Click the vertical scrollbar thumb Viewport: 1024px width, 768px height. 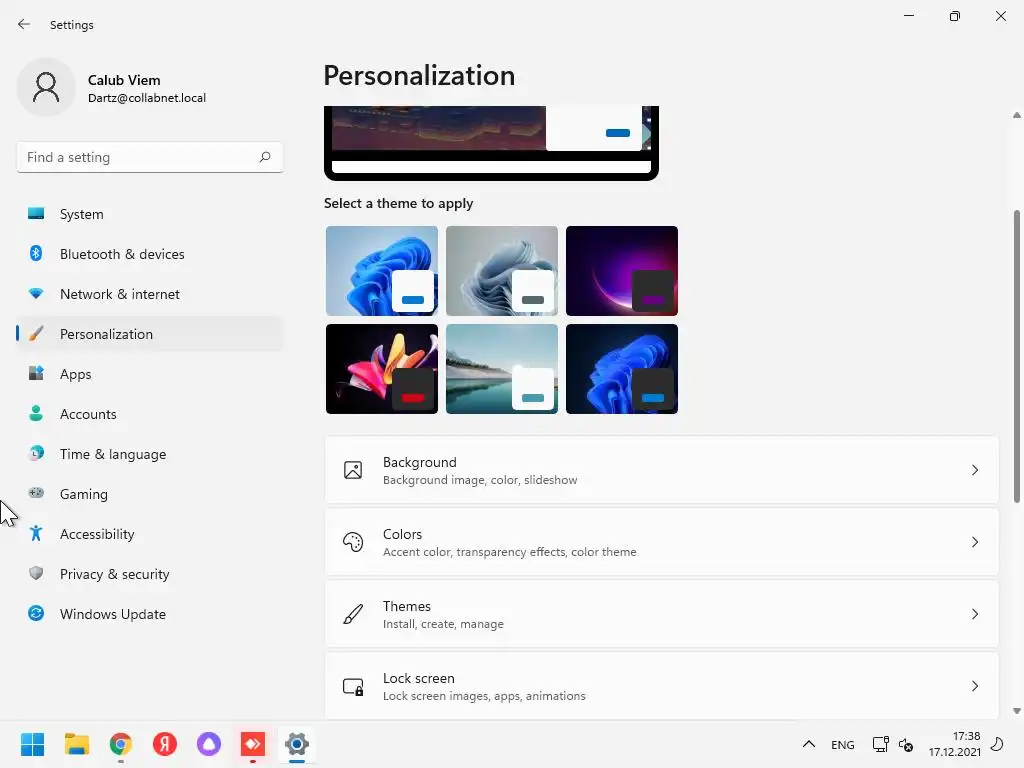coord(1016,357)
